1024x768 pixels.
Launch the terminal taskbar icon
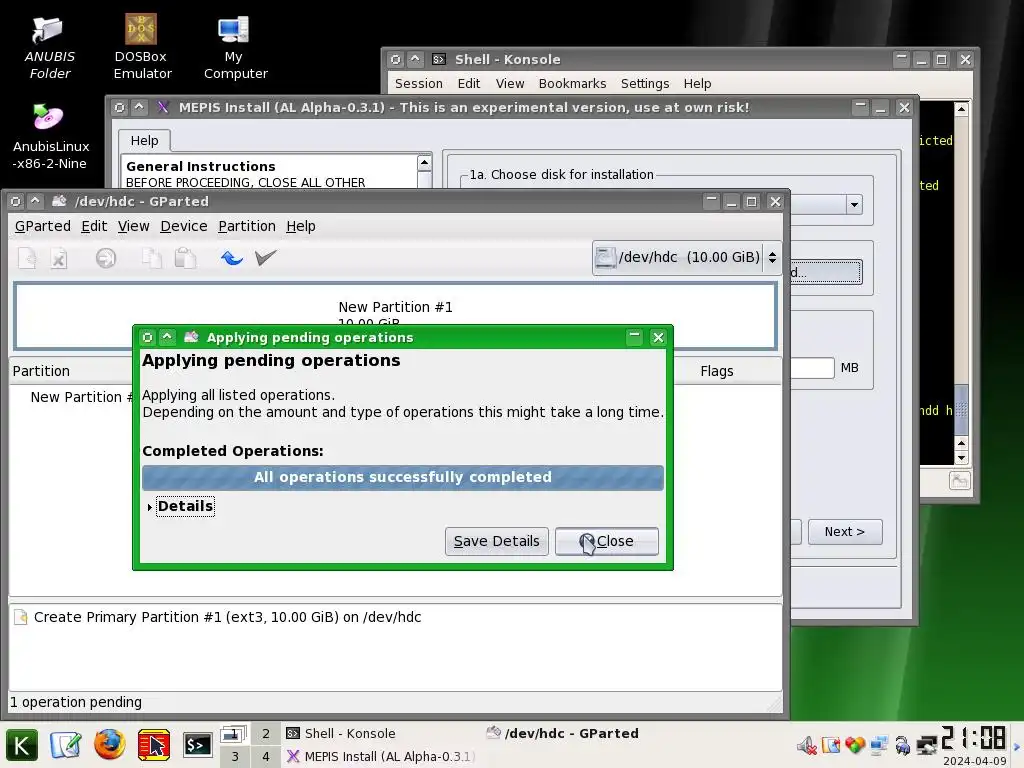tap(198, 745)
